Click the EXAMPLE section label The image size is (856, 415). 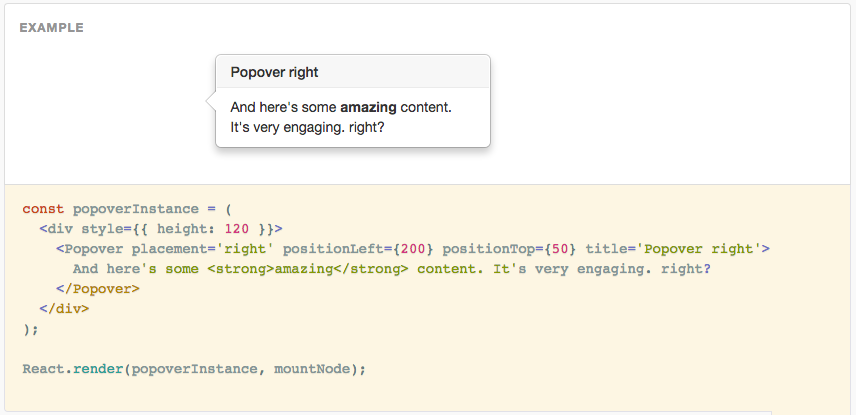52,28
